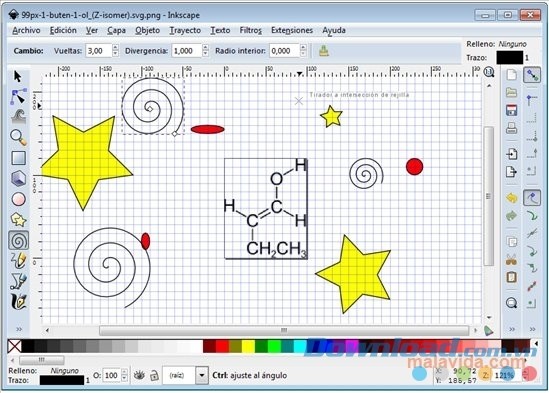
Task: Select the Selector arrow tool
Action: (x=18, y=76)
